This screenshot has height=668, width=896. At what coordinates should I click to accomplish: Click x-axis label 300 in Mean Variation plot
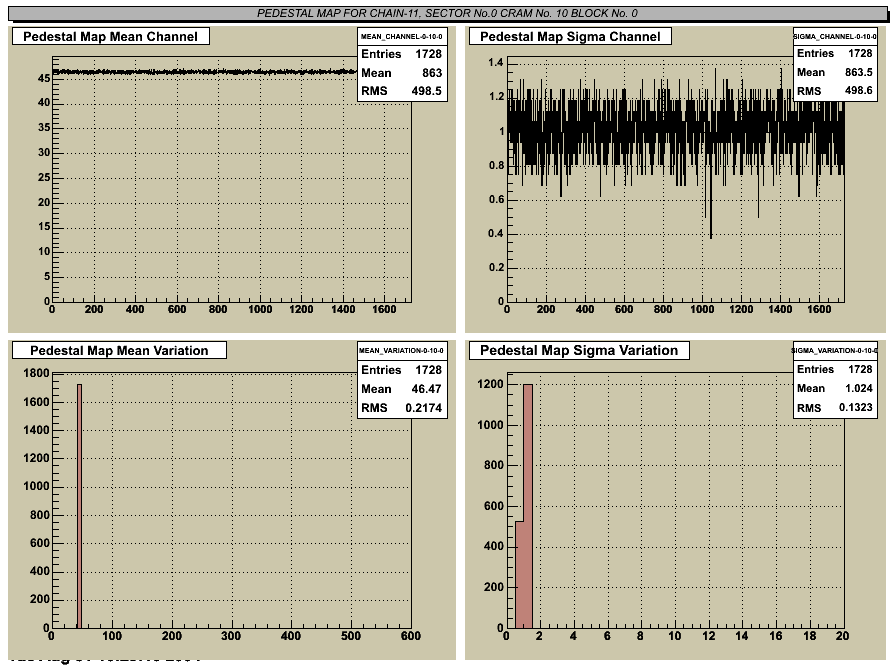click(231, 635)
